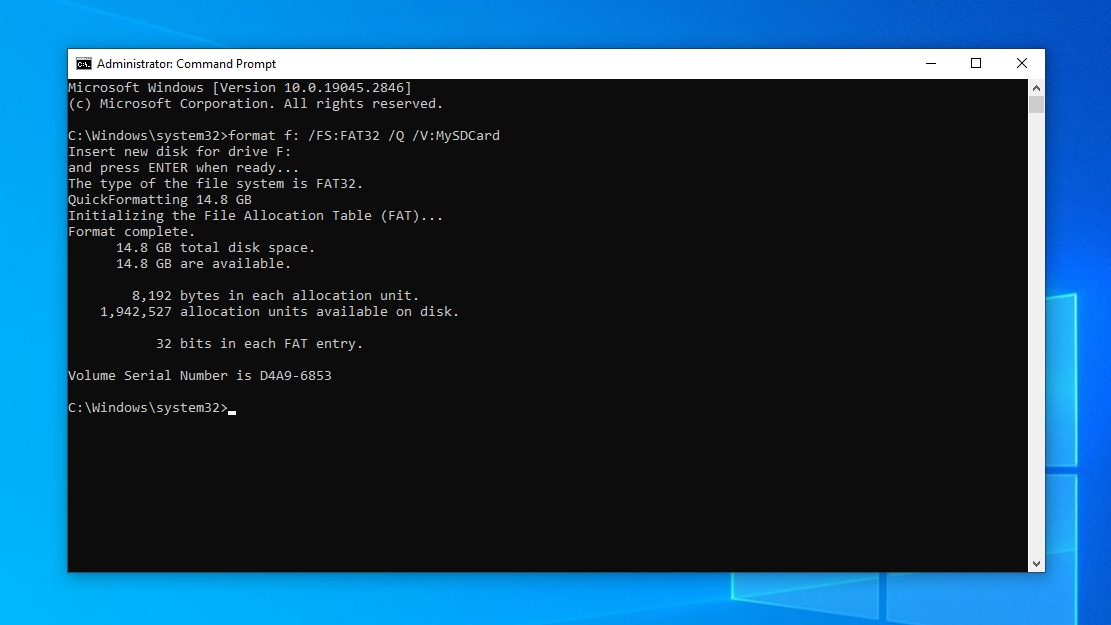Click 'Volume Serial Number is D4A9-6853' line

200,376
